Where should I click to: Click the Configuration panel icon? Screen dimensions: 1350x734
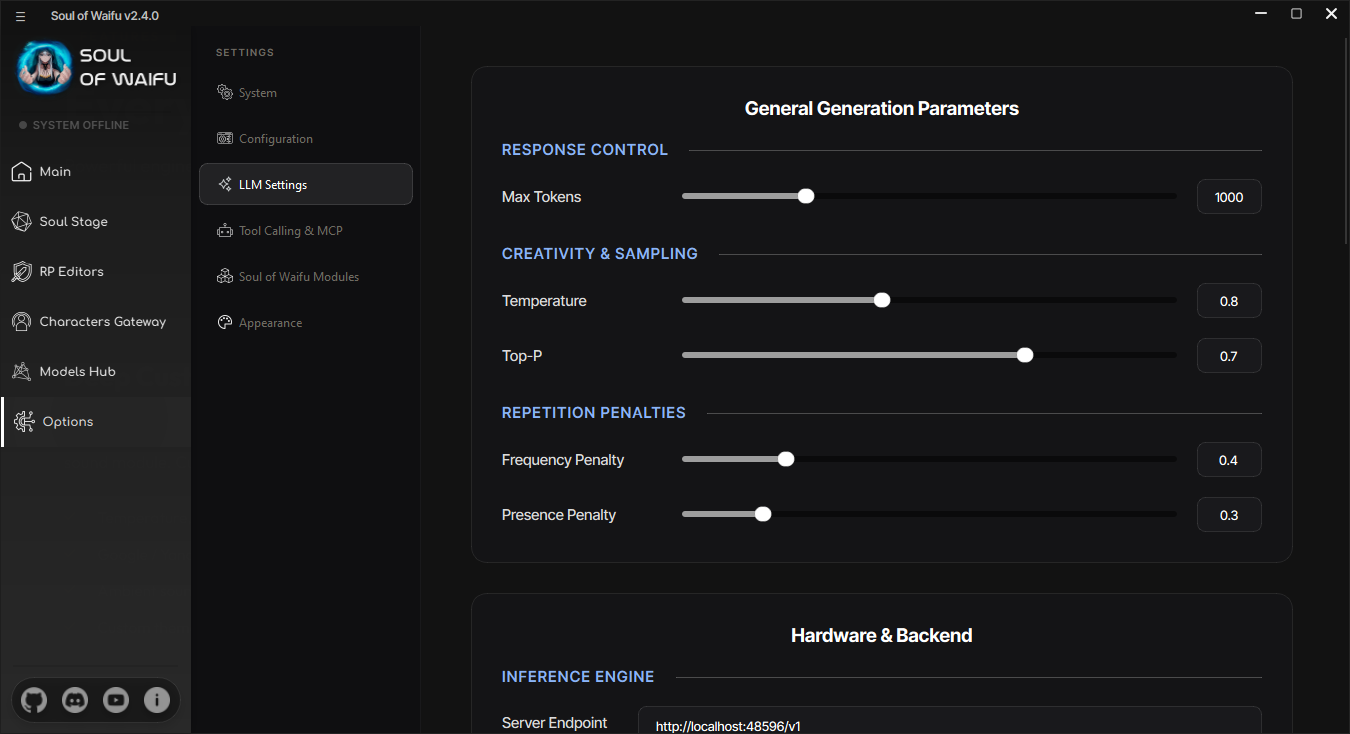(x=225, y=139)
